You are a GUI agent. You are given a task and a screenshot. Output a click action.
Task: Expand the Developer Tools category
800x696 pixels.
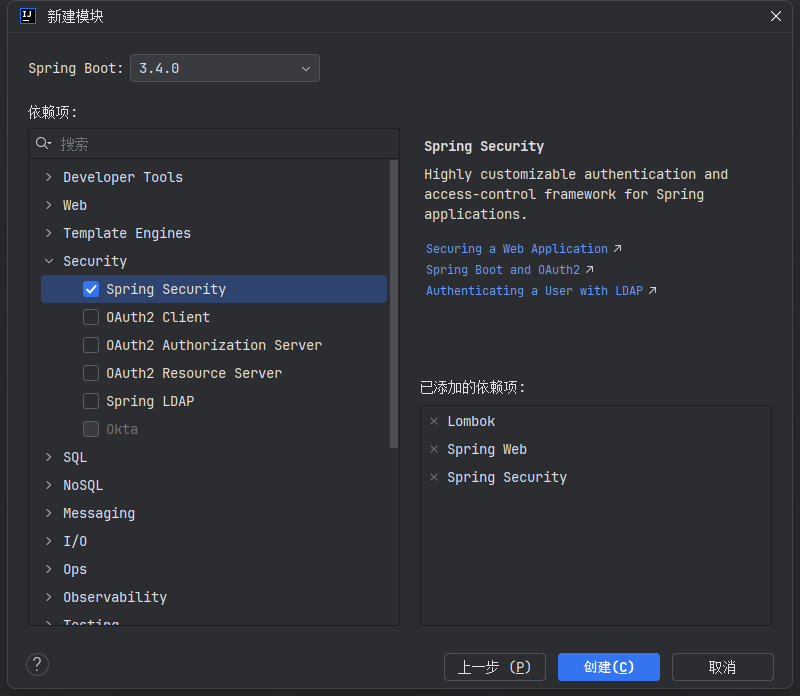click(x=49, y=177)
